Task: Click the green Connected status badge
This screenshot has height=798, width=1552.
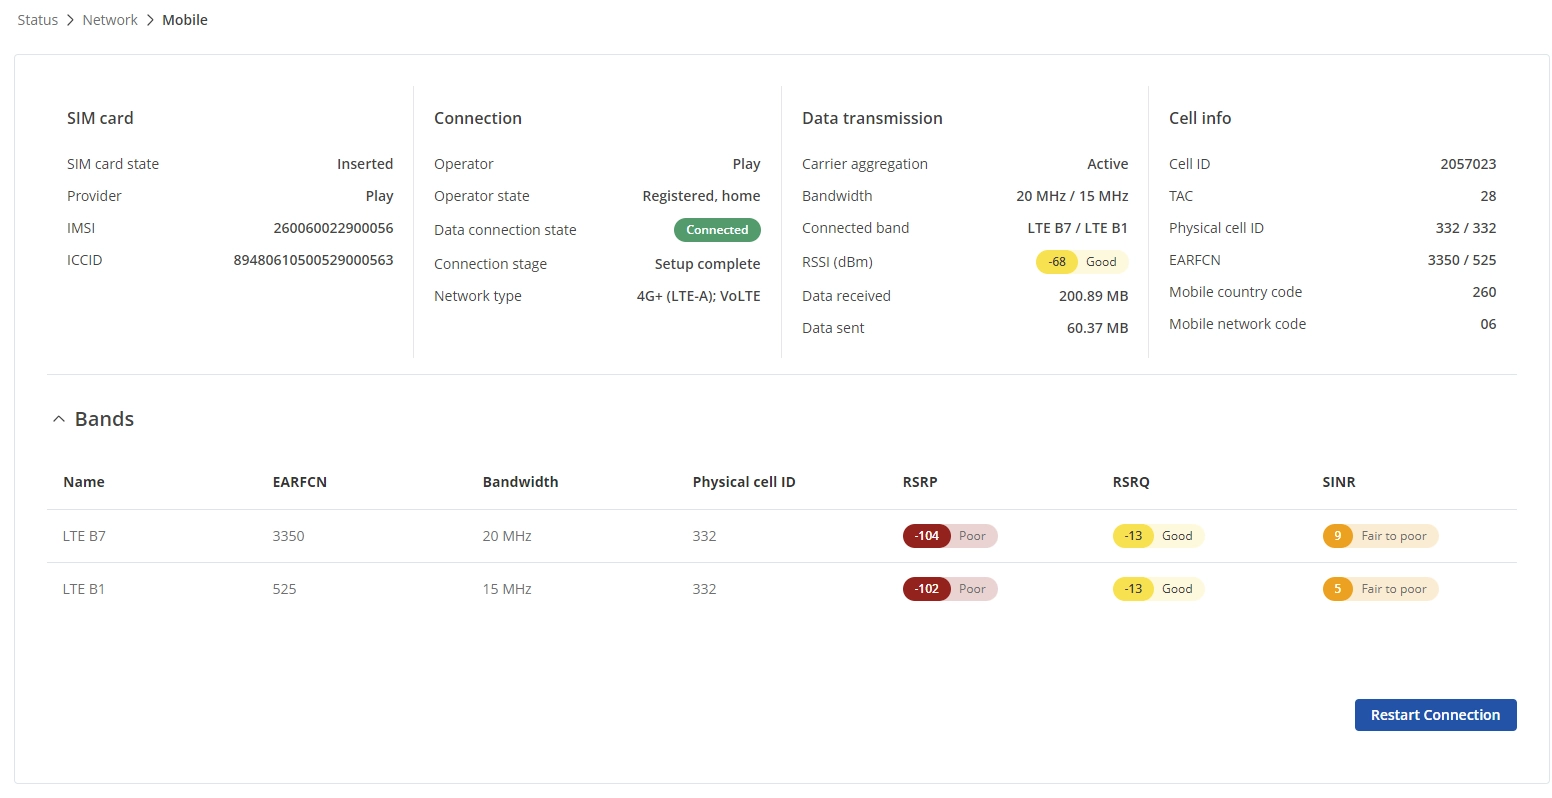Action: pos(717,230)
